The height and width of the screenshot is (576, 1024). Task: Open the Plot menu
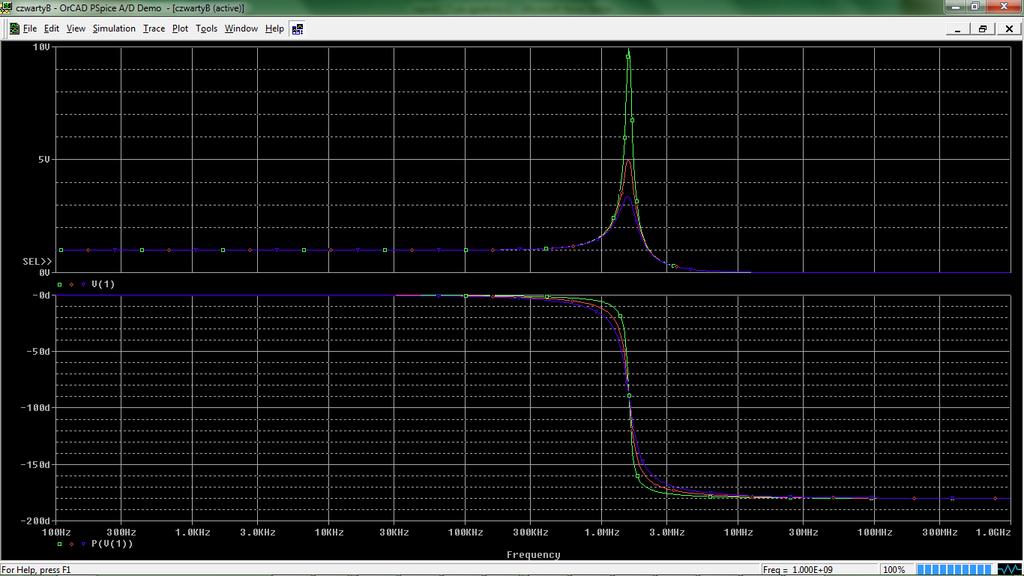(x=180, y=29)
